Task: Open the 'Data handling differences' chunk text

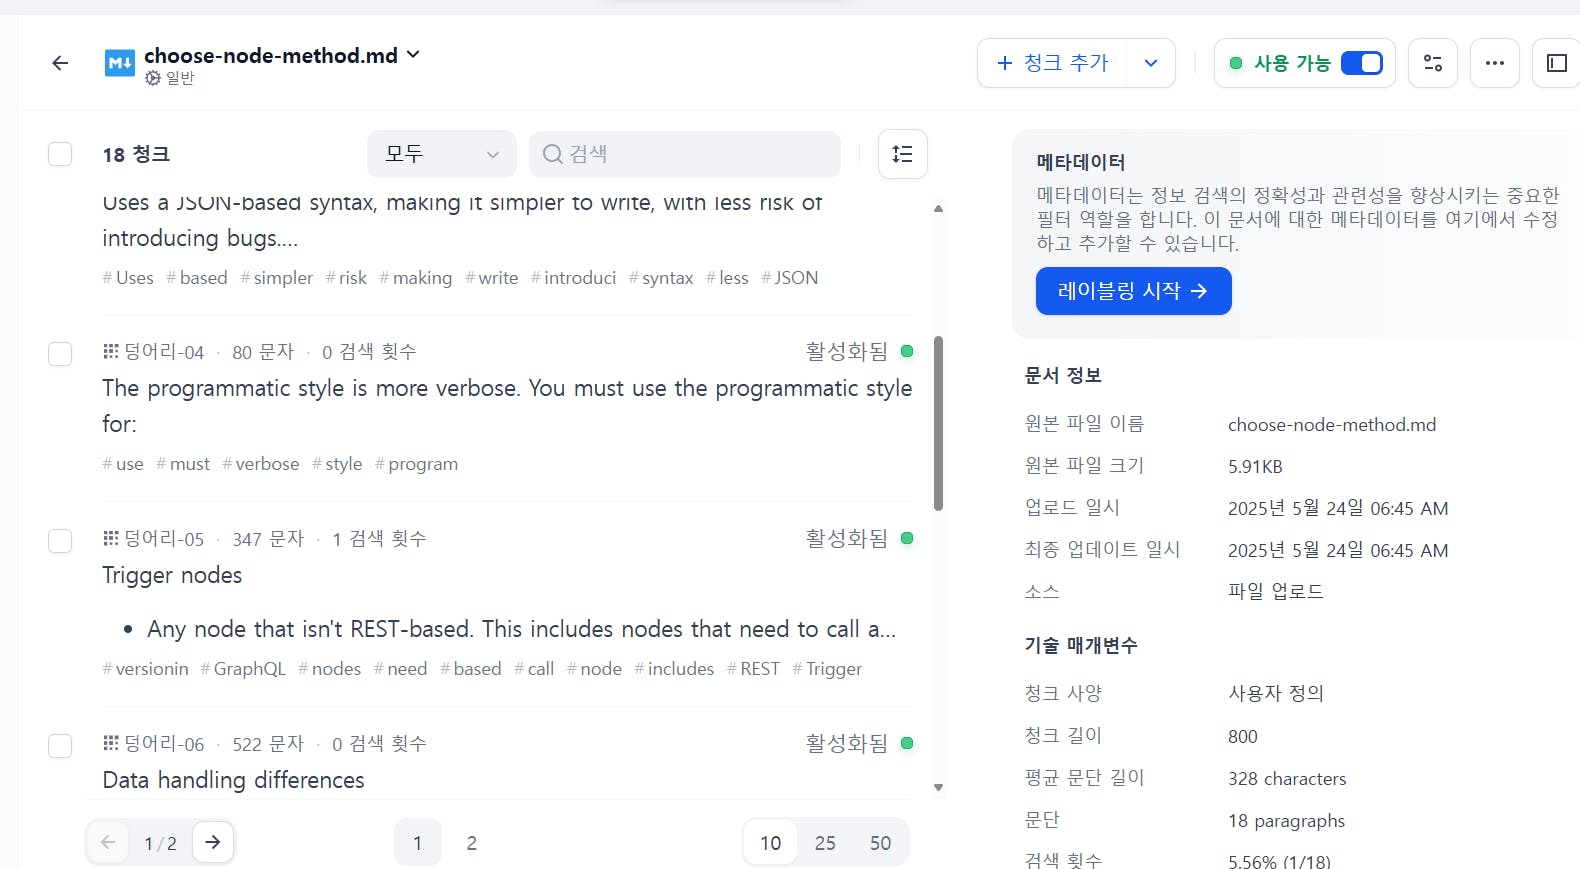Action: pos(233,780)
